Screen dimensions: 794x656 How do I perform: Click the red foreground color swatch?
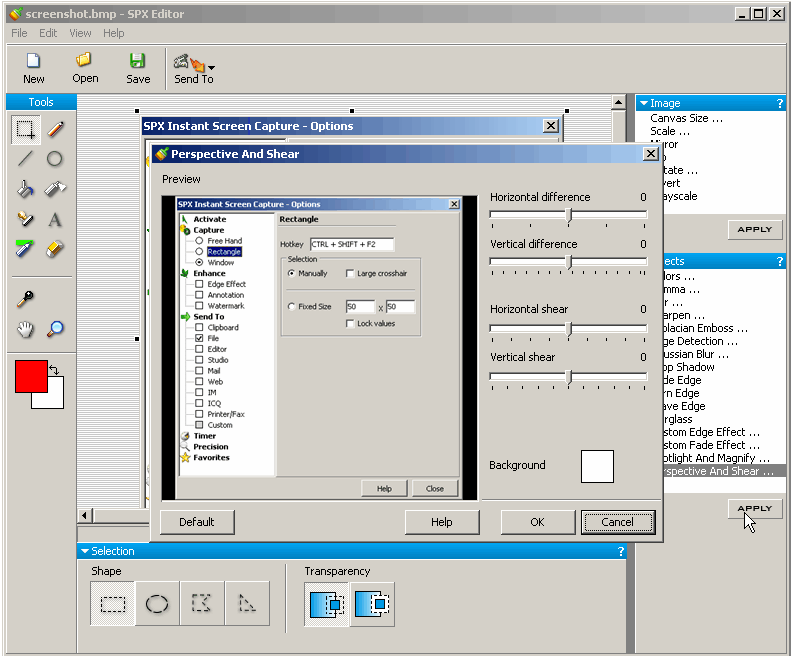pos(31,376)
